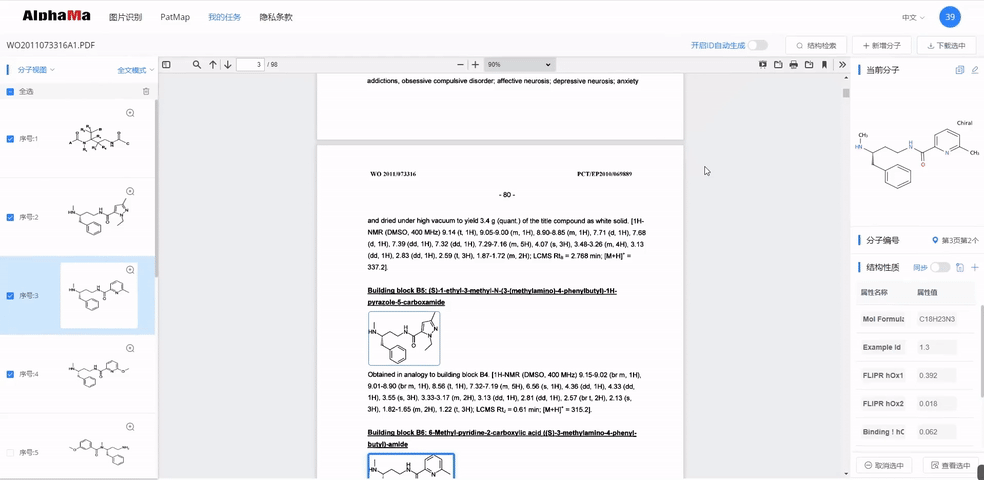Check molecule 序号:5
Image resolution: width=984 pixels, height=480 pixels.
[10, 452]
